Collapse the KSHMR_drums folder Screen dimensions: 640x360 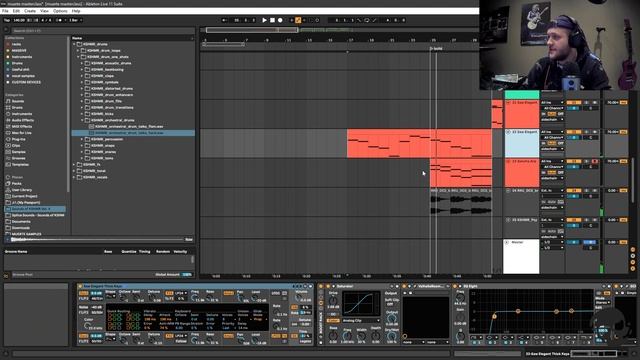(74, 44)
